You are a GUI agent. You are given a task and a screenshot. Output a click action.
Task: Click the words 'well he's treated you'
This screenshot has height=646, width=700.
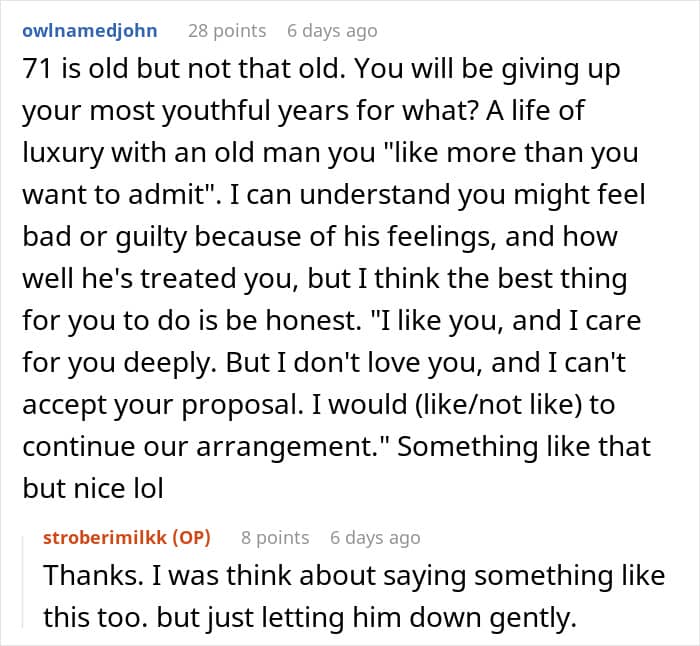click(x=160, y=279)
